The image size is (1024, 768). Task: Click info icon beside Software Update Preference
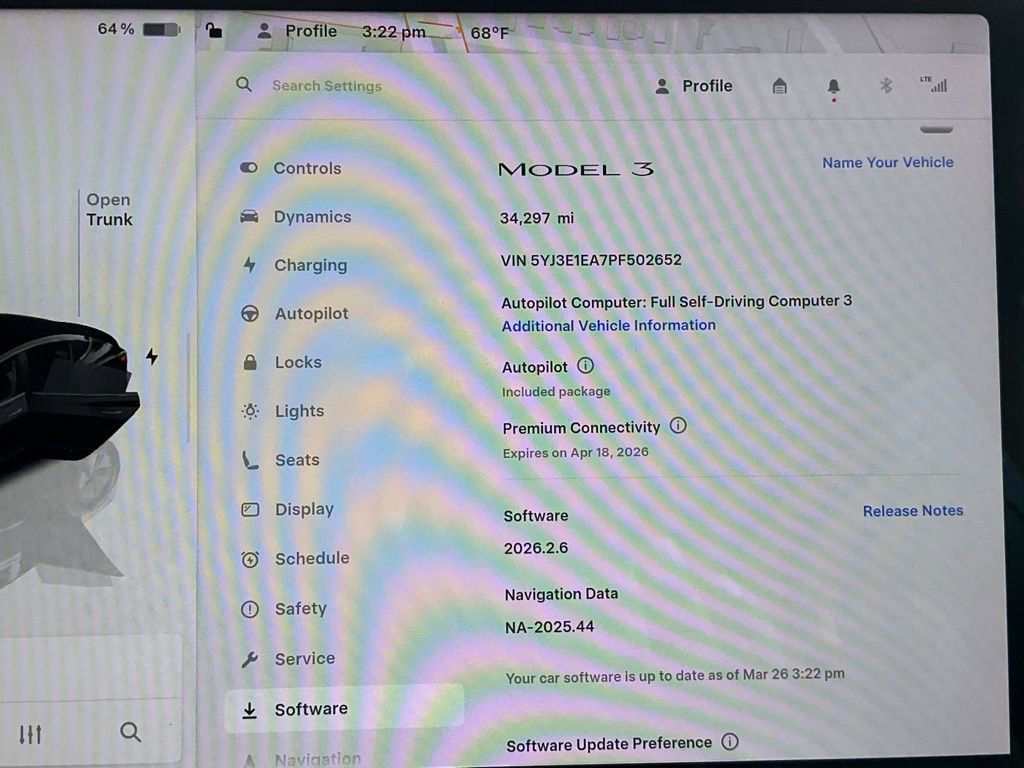pos(729,742)
